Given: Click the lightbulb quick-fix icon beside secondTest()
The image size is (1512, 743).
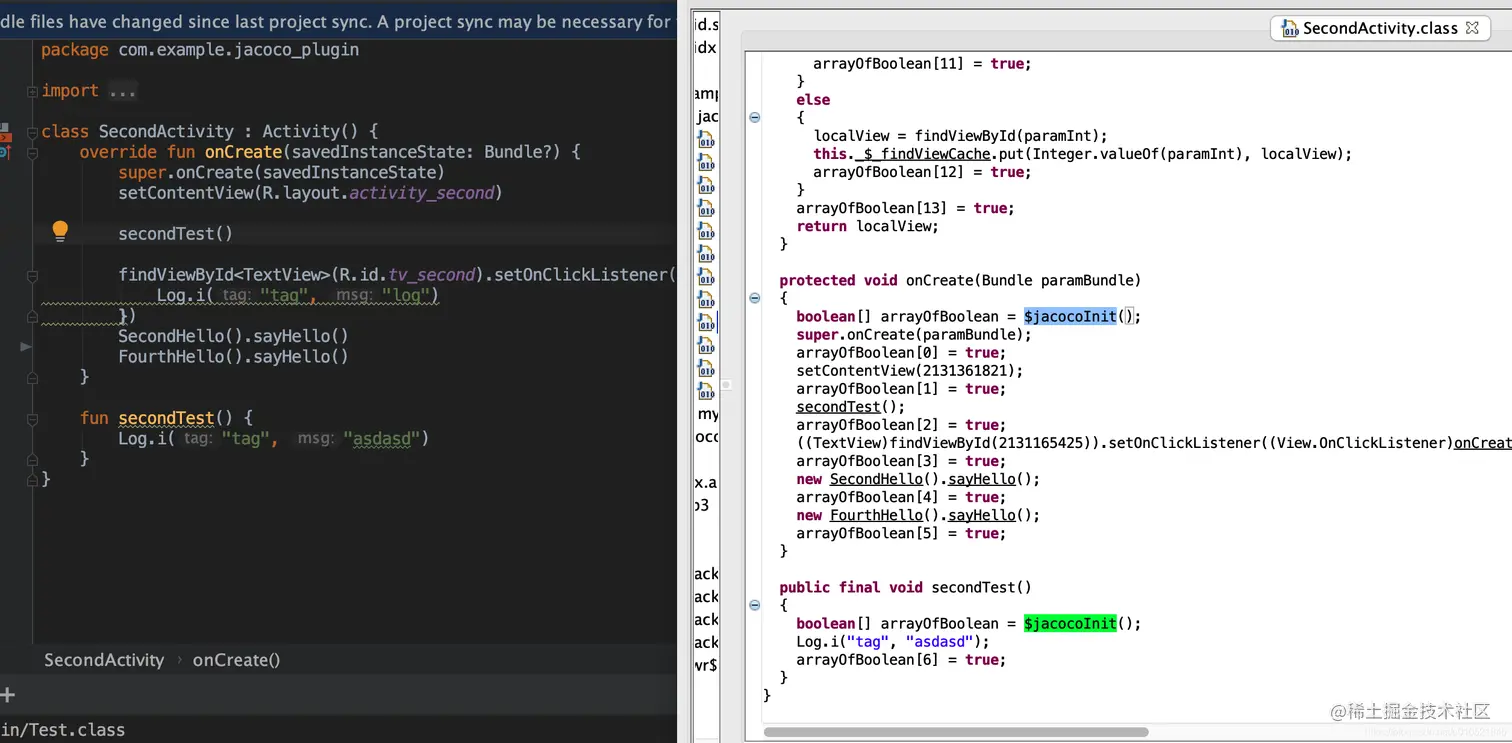Looking at the screenshot, I should (x=60, y=231).
